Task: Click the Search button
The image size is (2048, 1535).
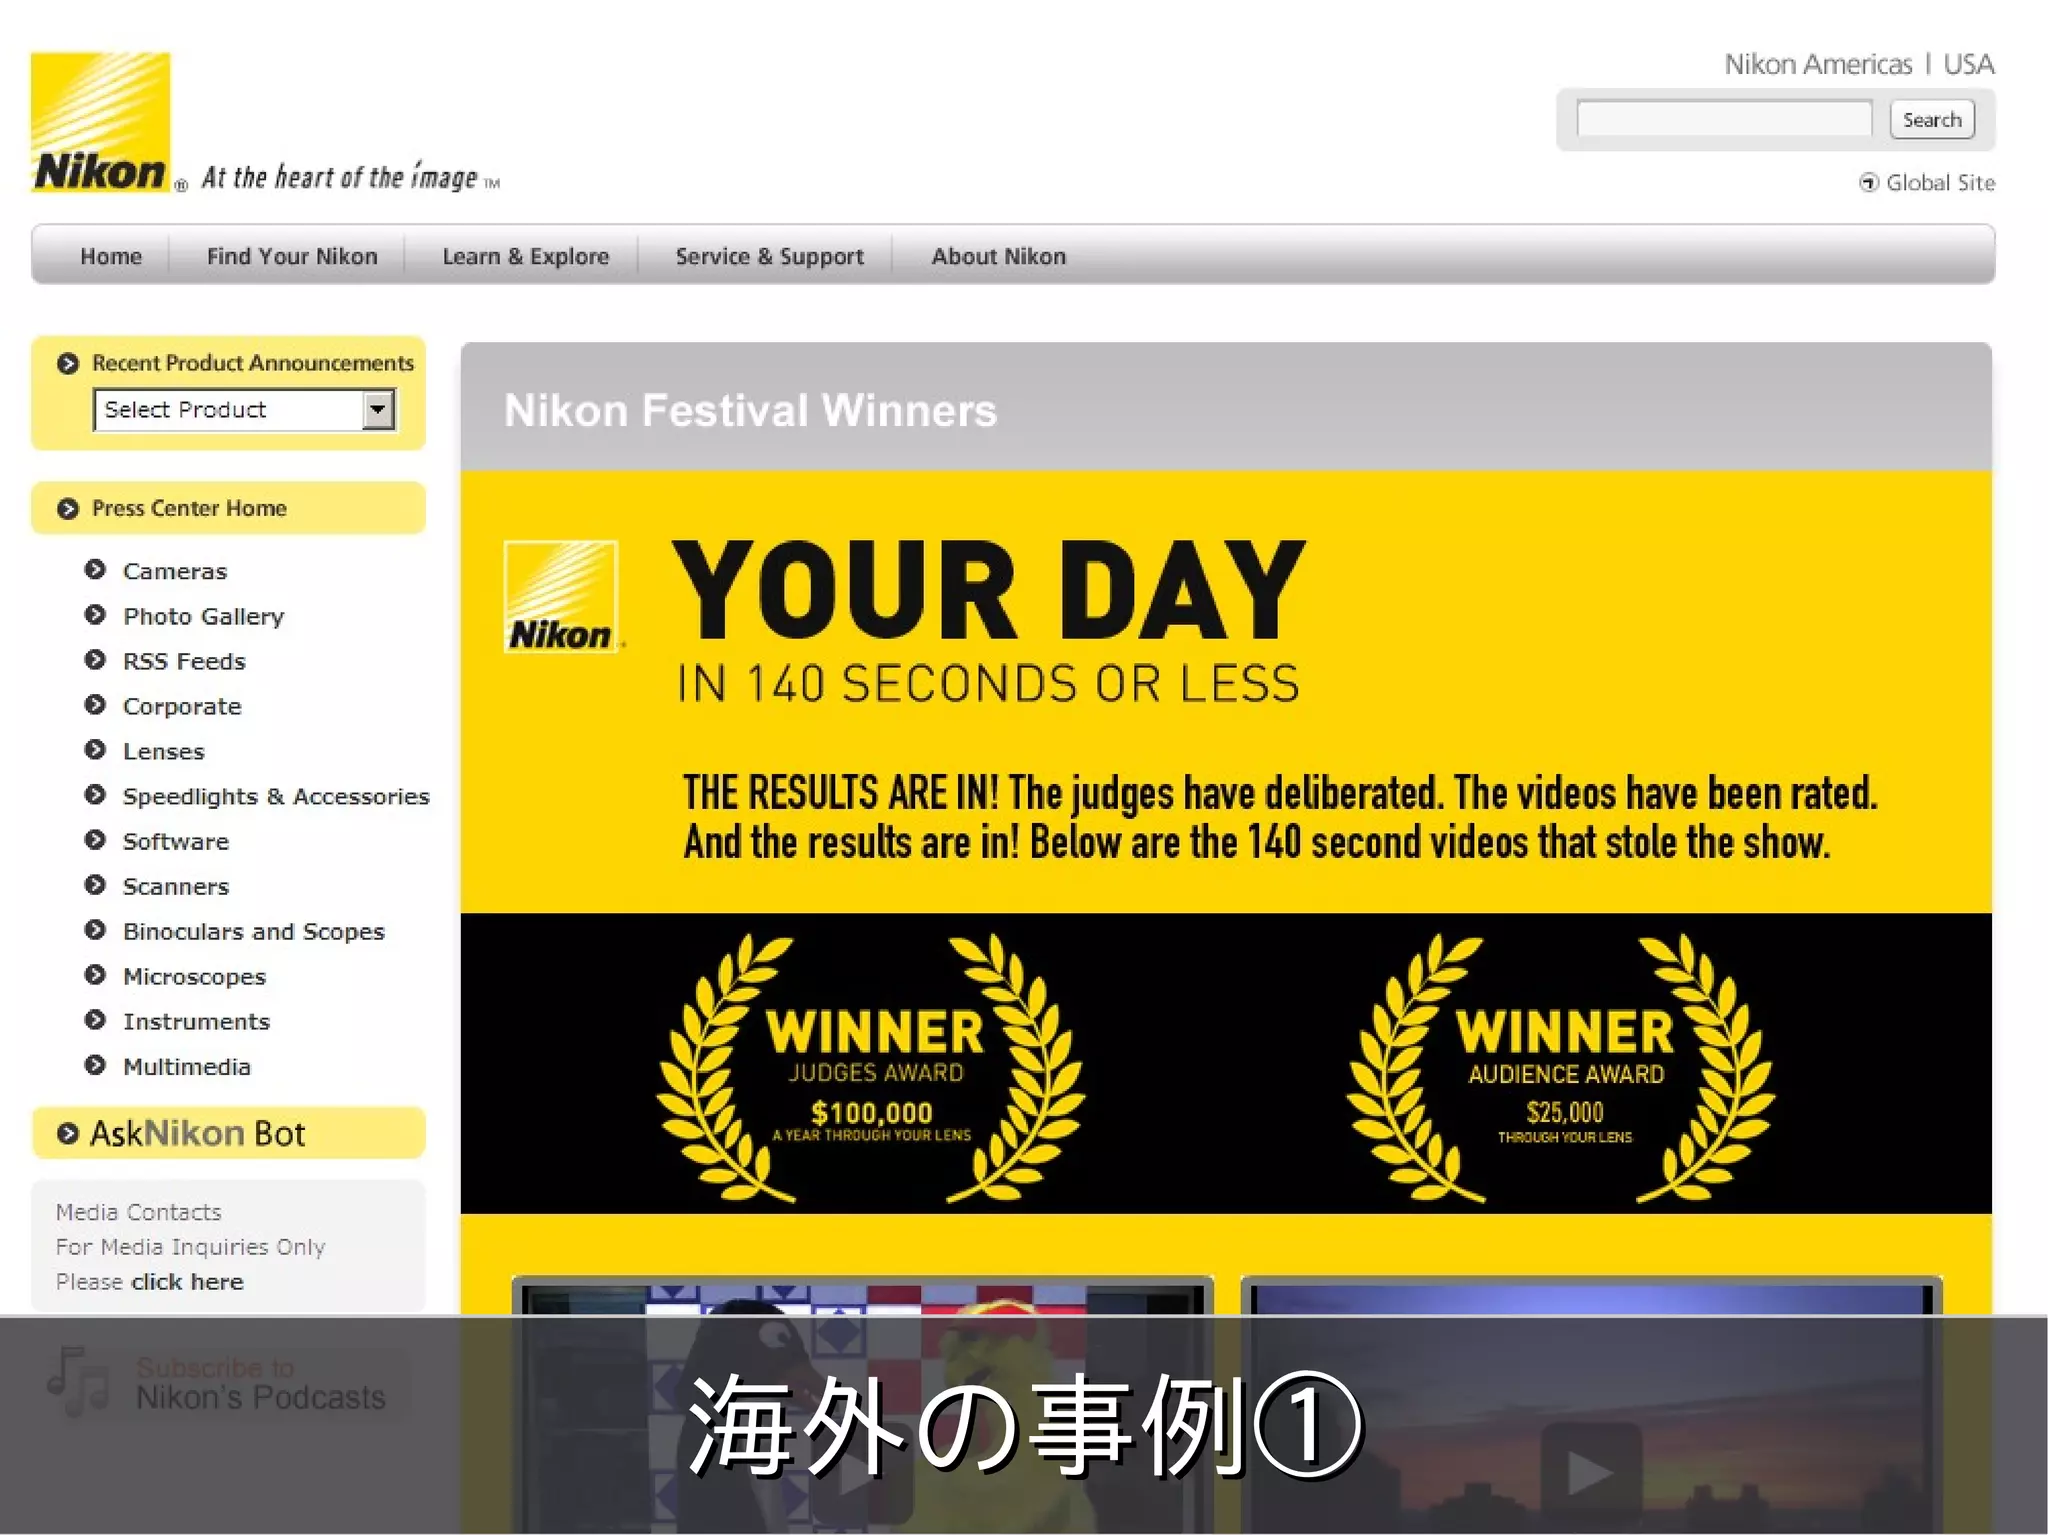Action: tap(1932, 120)
